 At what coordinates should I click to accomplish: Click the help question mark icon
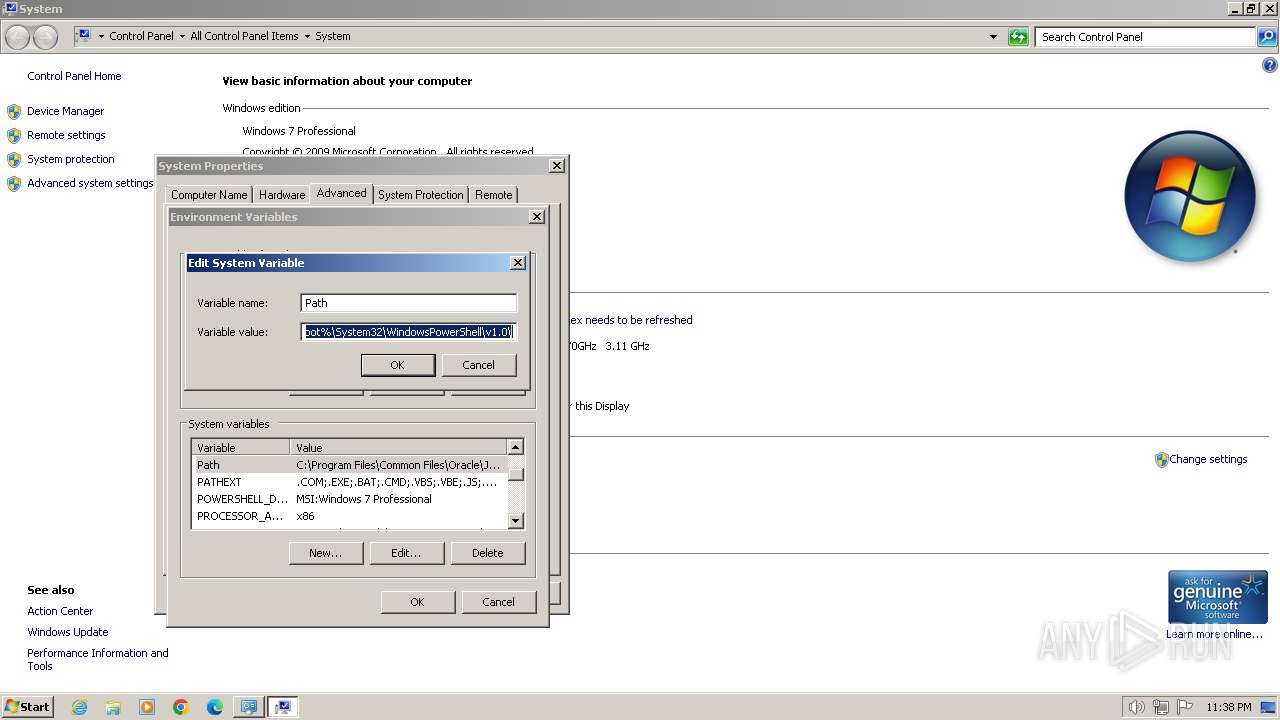click(x=1270, y=65)
